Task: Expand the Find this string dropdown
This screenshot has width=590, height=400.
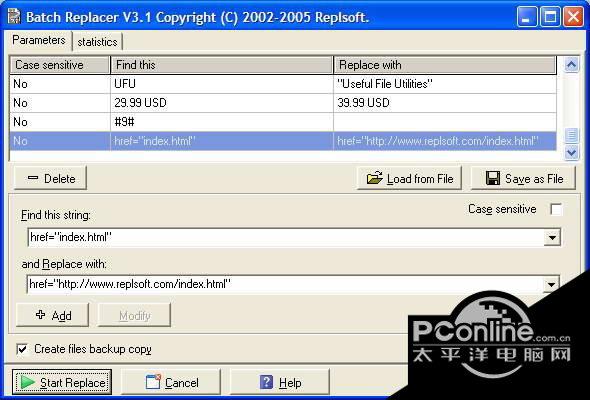Action: click(x=552, y=237)
